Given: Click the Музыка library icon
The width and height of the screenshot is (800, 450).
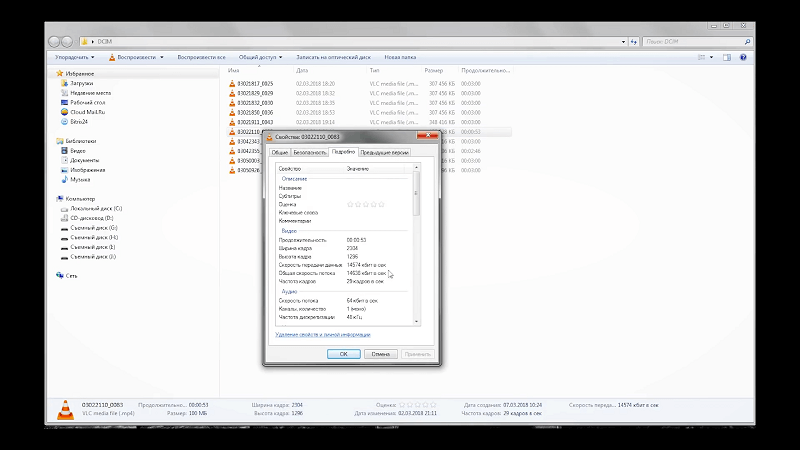Looking at the screenshot, I should tap(64, 179).
